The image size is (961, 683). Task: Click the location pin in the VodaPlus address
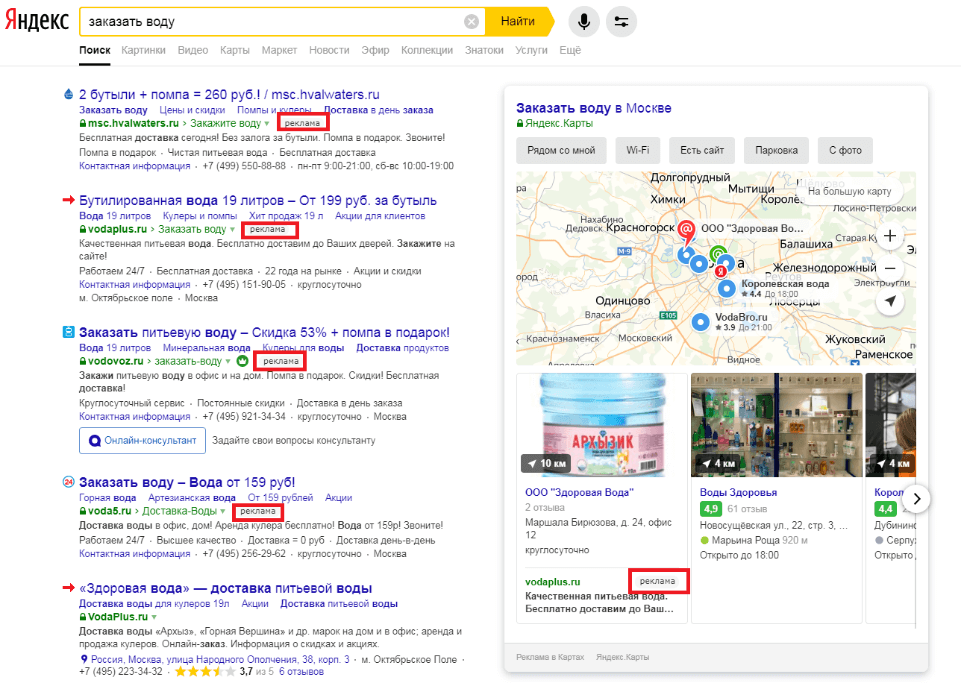coord(84,659)
